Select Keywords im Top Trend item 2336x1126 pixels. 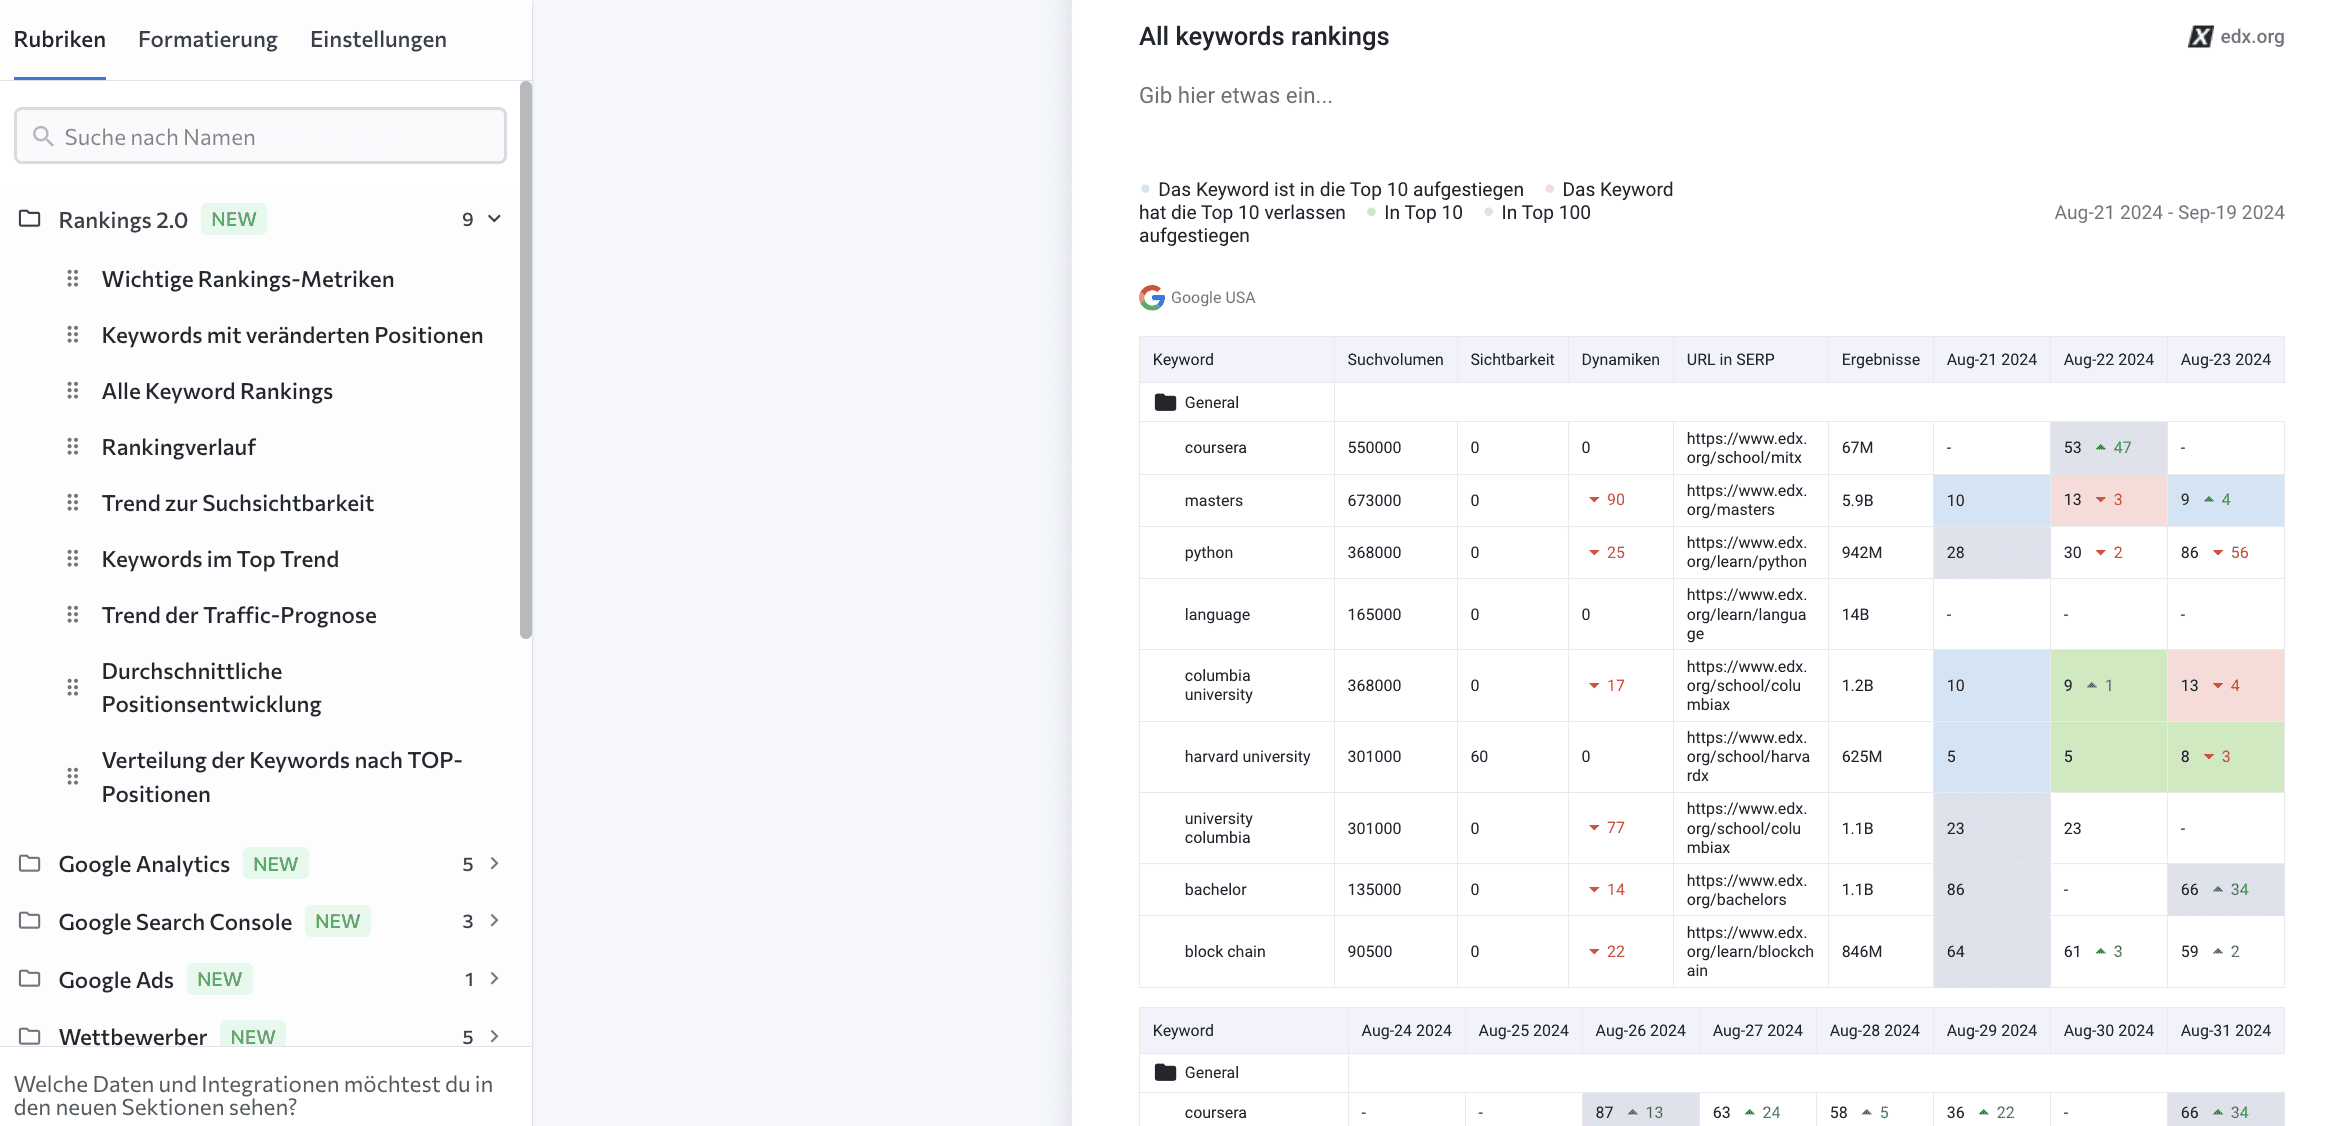[220, 559]
